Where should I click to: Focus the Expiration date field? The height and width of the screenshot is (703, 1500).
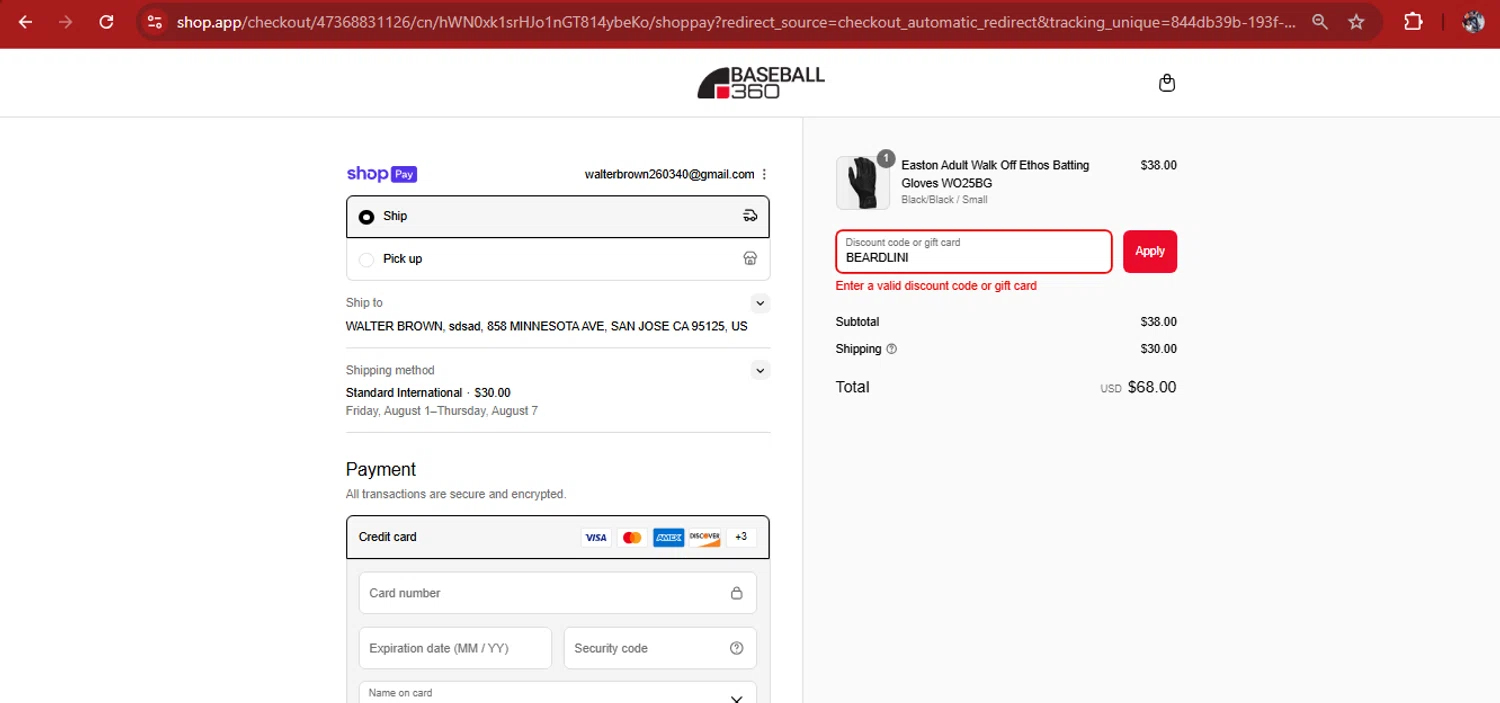tap(455, 648)
